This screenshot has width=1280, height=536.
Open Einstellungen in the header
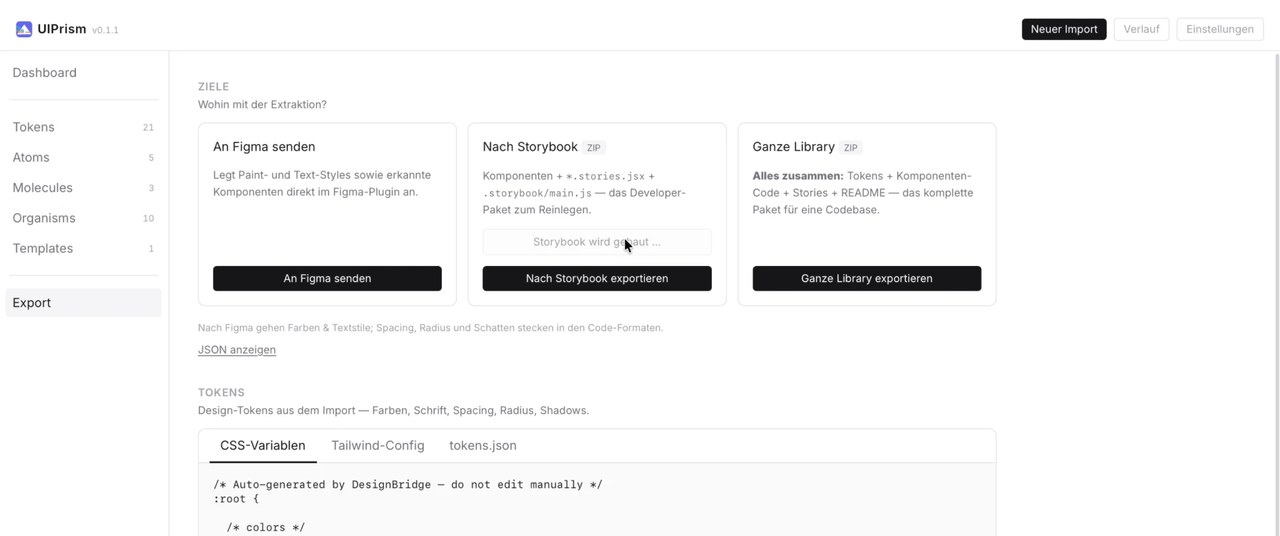(x=1220, y=29)
